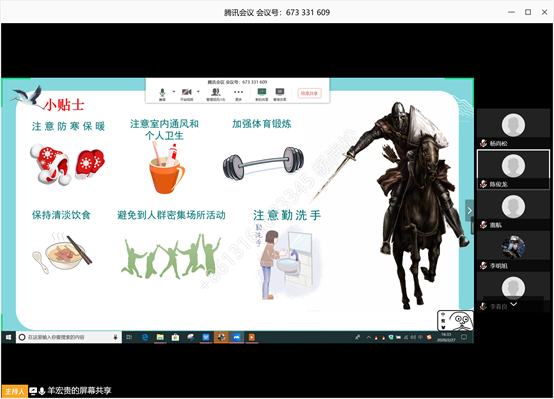Maximize the Tencent Meeting window
This screenshot has height=399, width=554.
528,12
